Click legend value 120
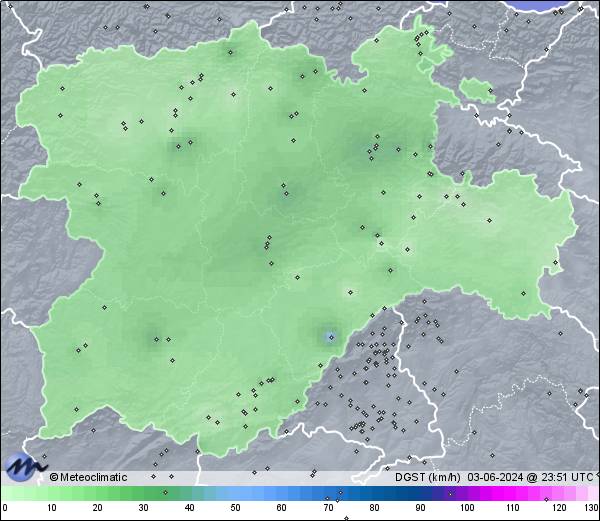The width and height of the screenshot is (600, 521). tap(559, 508)
